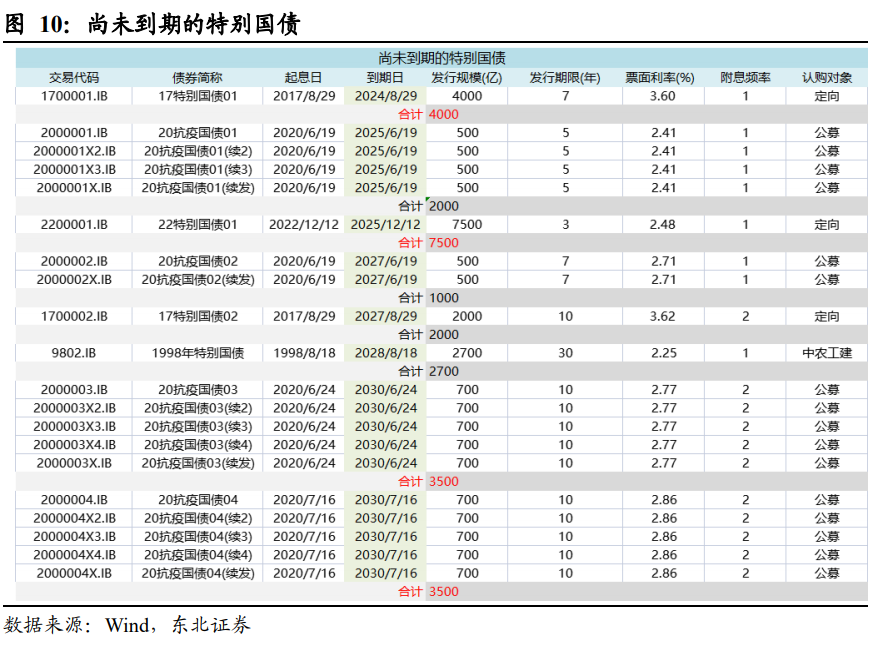The image size is (885, 648).
Task: Click bond name 22特别国债01
Action: [x=198, y=225]
